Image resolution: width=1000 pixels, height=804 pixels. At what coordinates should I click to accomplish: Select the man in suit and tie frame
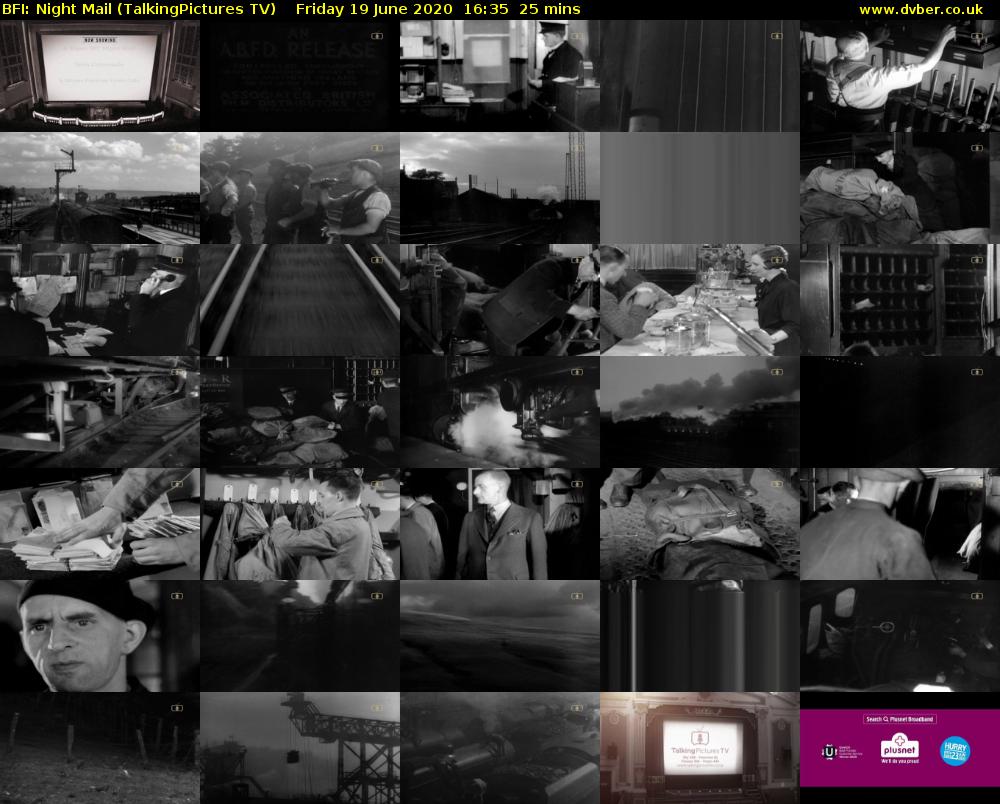pos(499,524)
